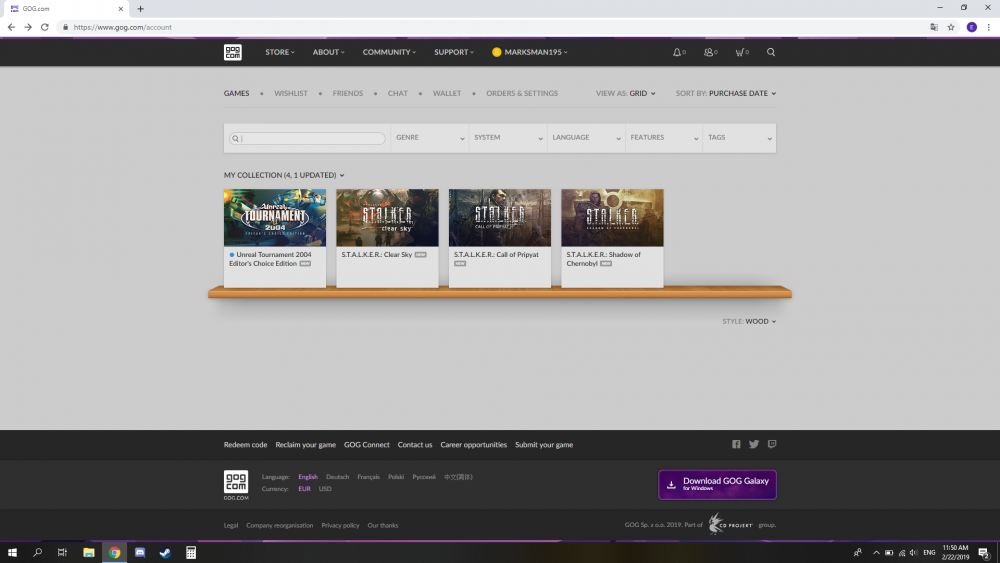Click the search magnifier in header
This screenshot has height=563, width=1000.
pos(770,52)
